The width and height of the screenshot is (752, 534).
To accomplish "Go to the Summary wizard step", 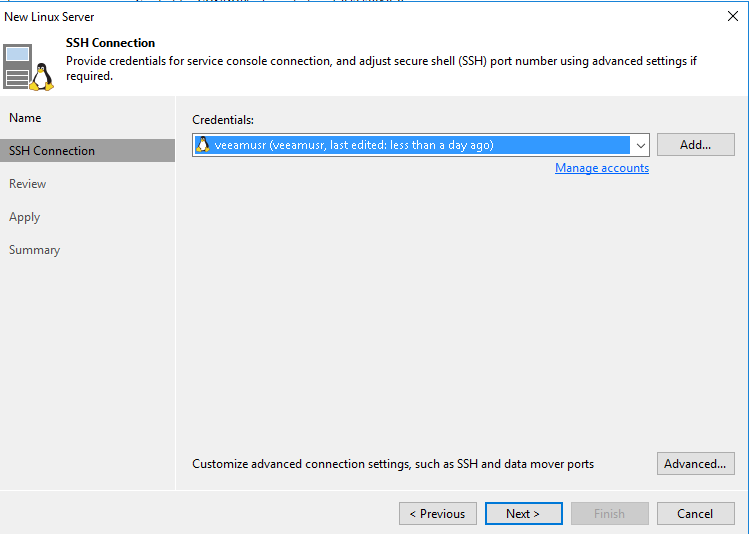I will (34, 250).
